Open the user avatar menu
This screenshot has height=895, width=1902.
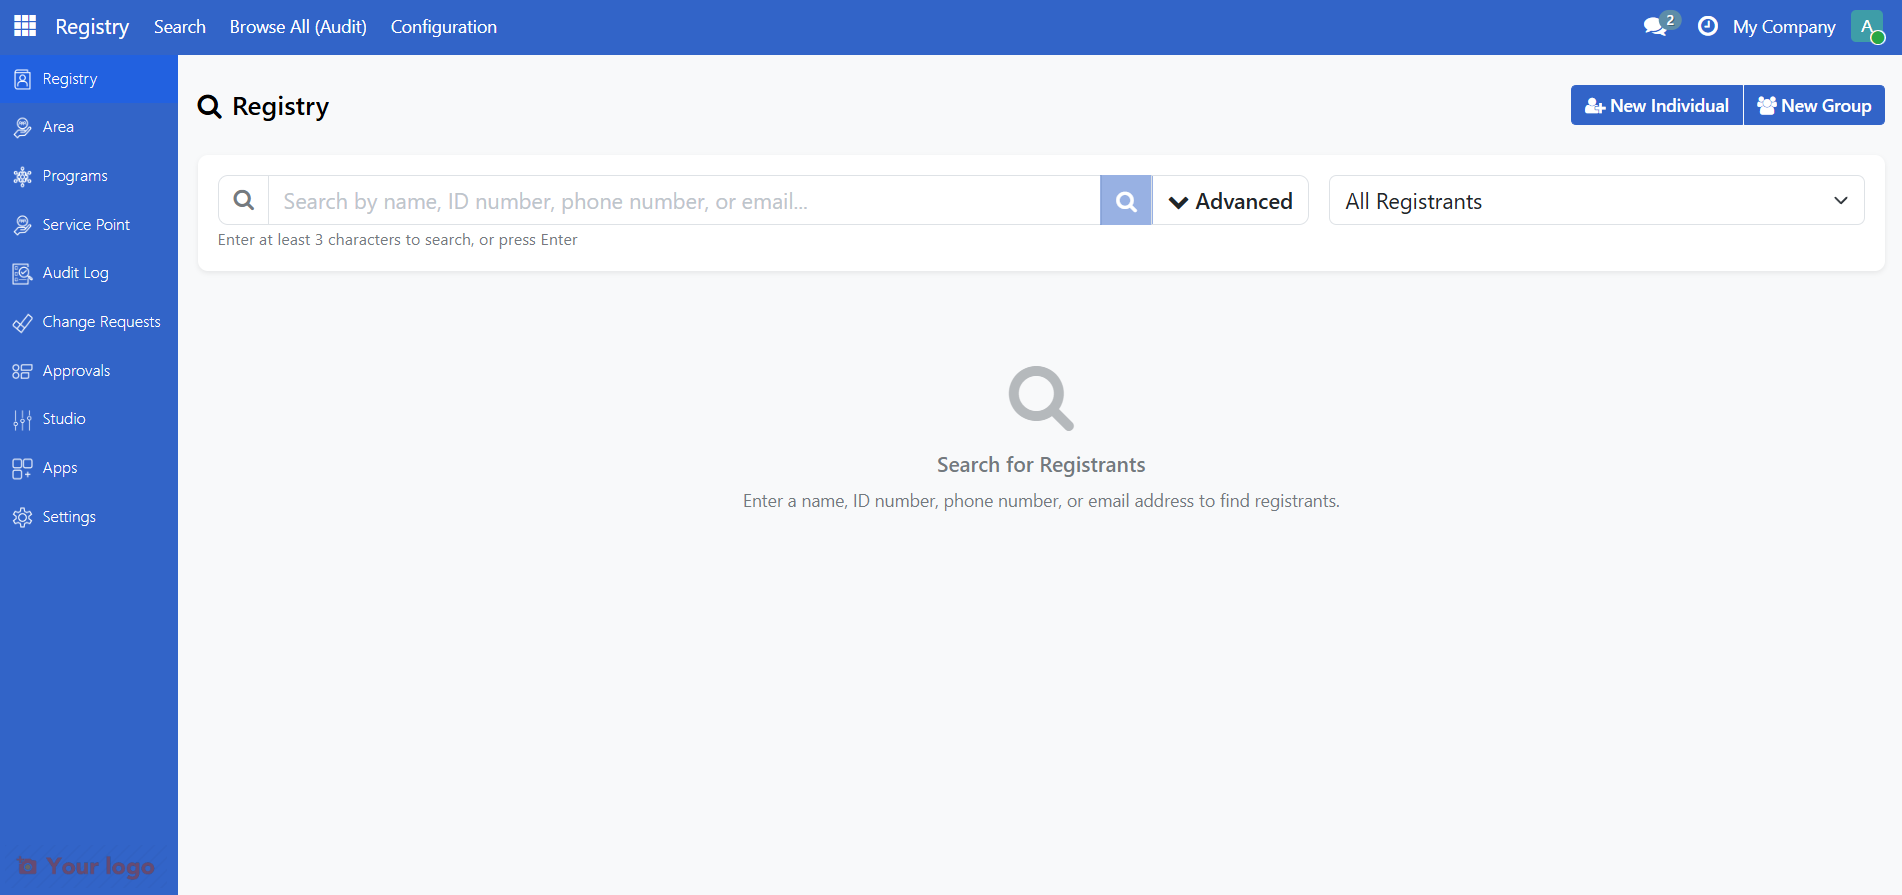[1868, 27]
